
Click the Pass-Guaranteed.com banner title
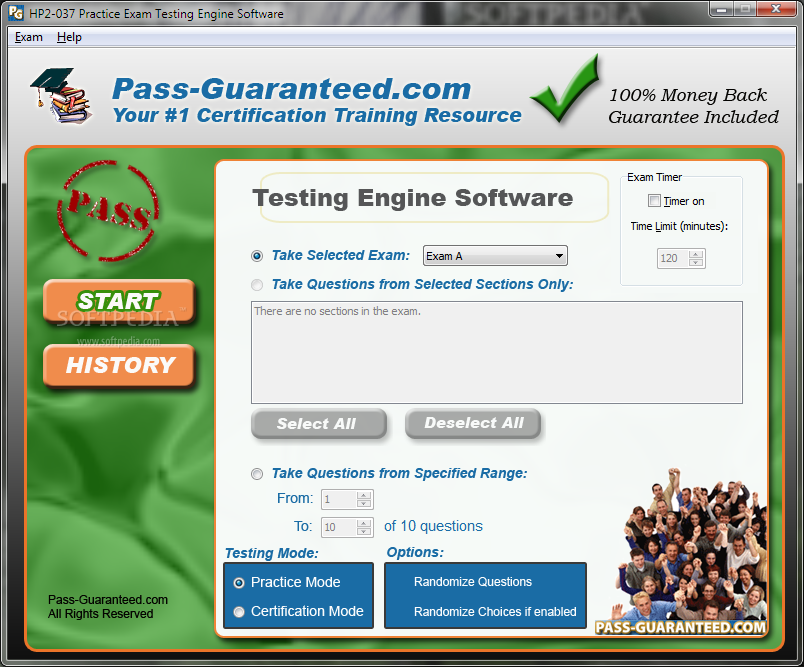(291, 89)
